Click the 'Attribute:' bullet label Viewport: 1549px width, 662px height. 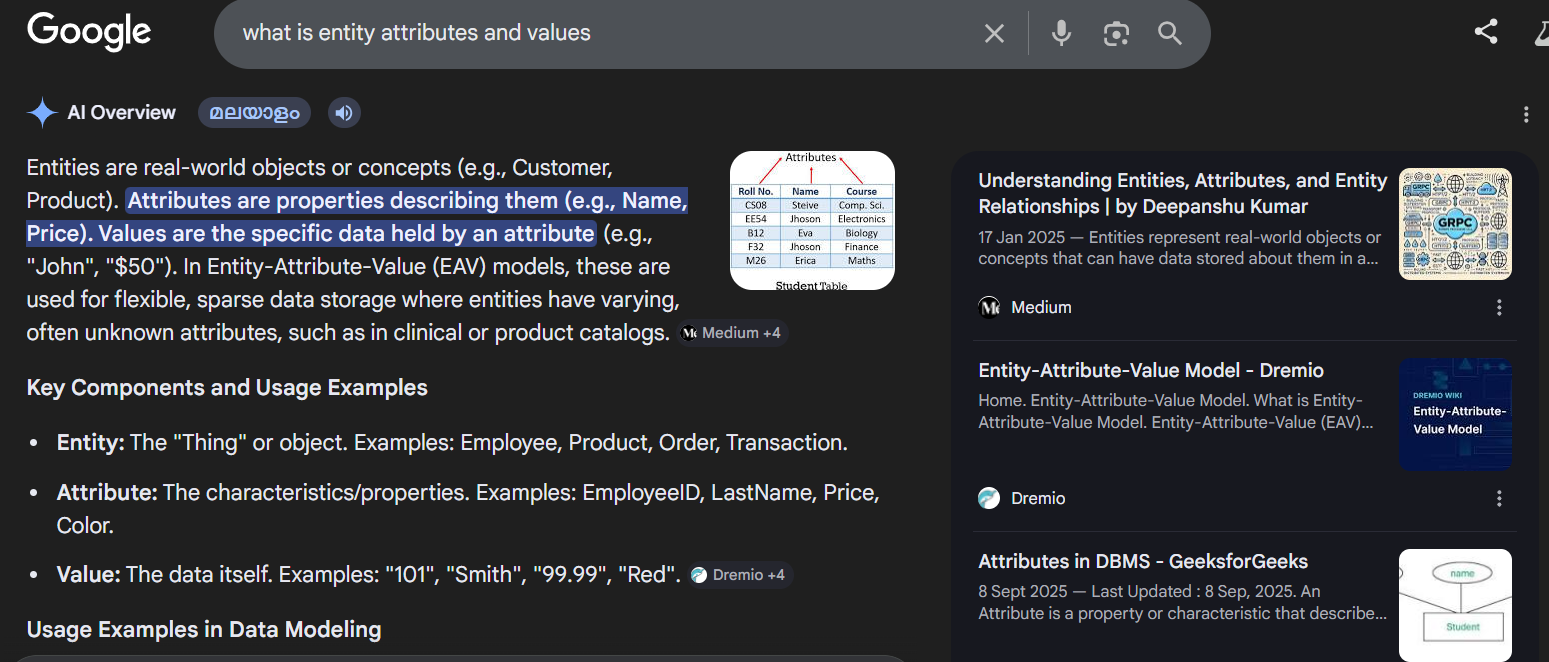point(107,492)
